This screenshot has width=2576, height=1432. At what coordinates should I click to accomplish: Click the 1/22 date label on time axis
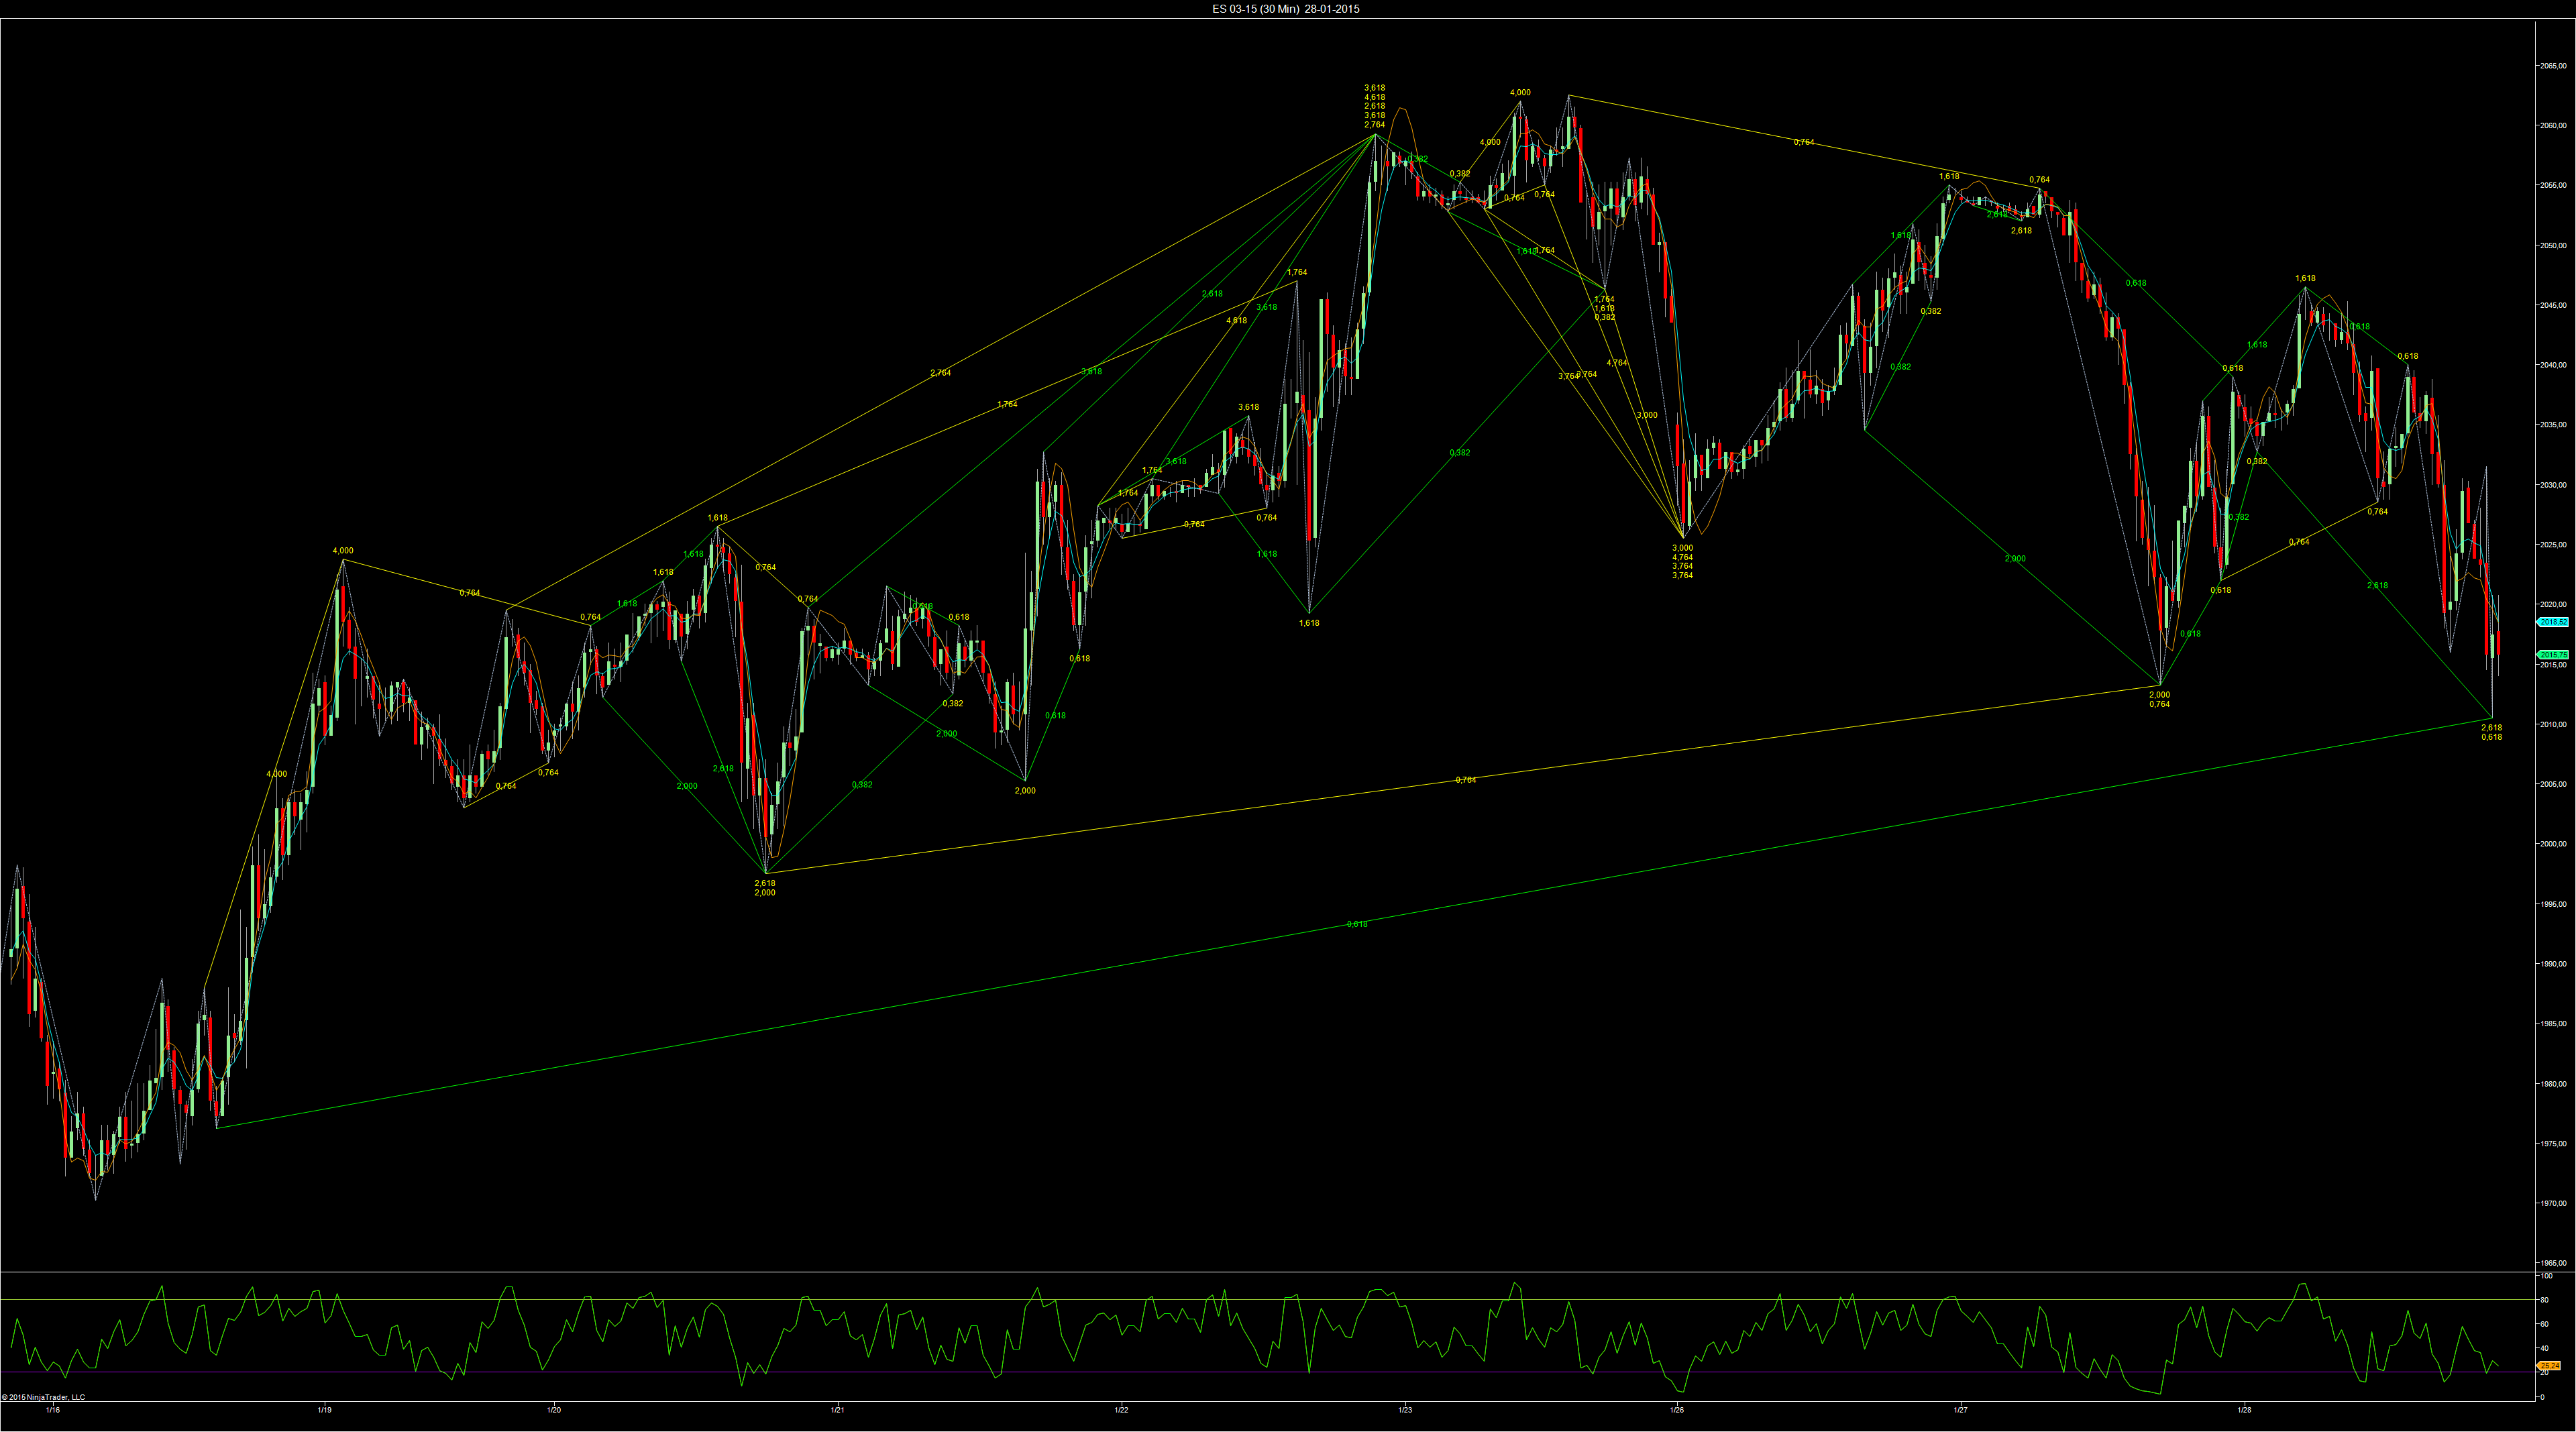coord(1122,1411)
